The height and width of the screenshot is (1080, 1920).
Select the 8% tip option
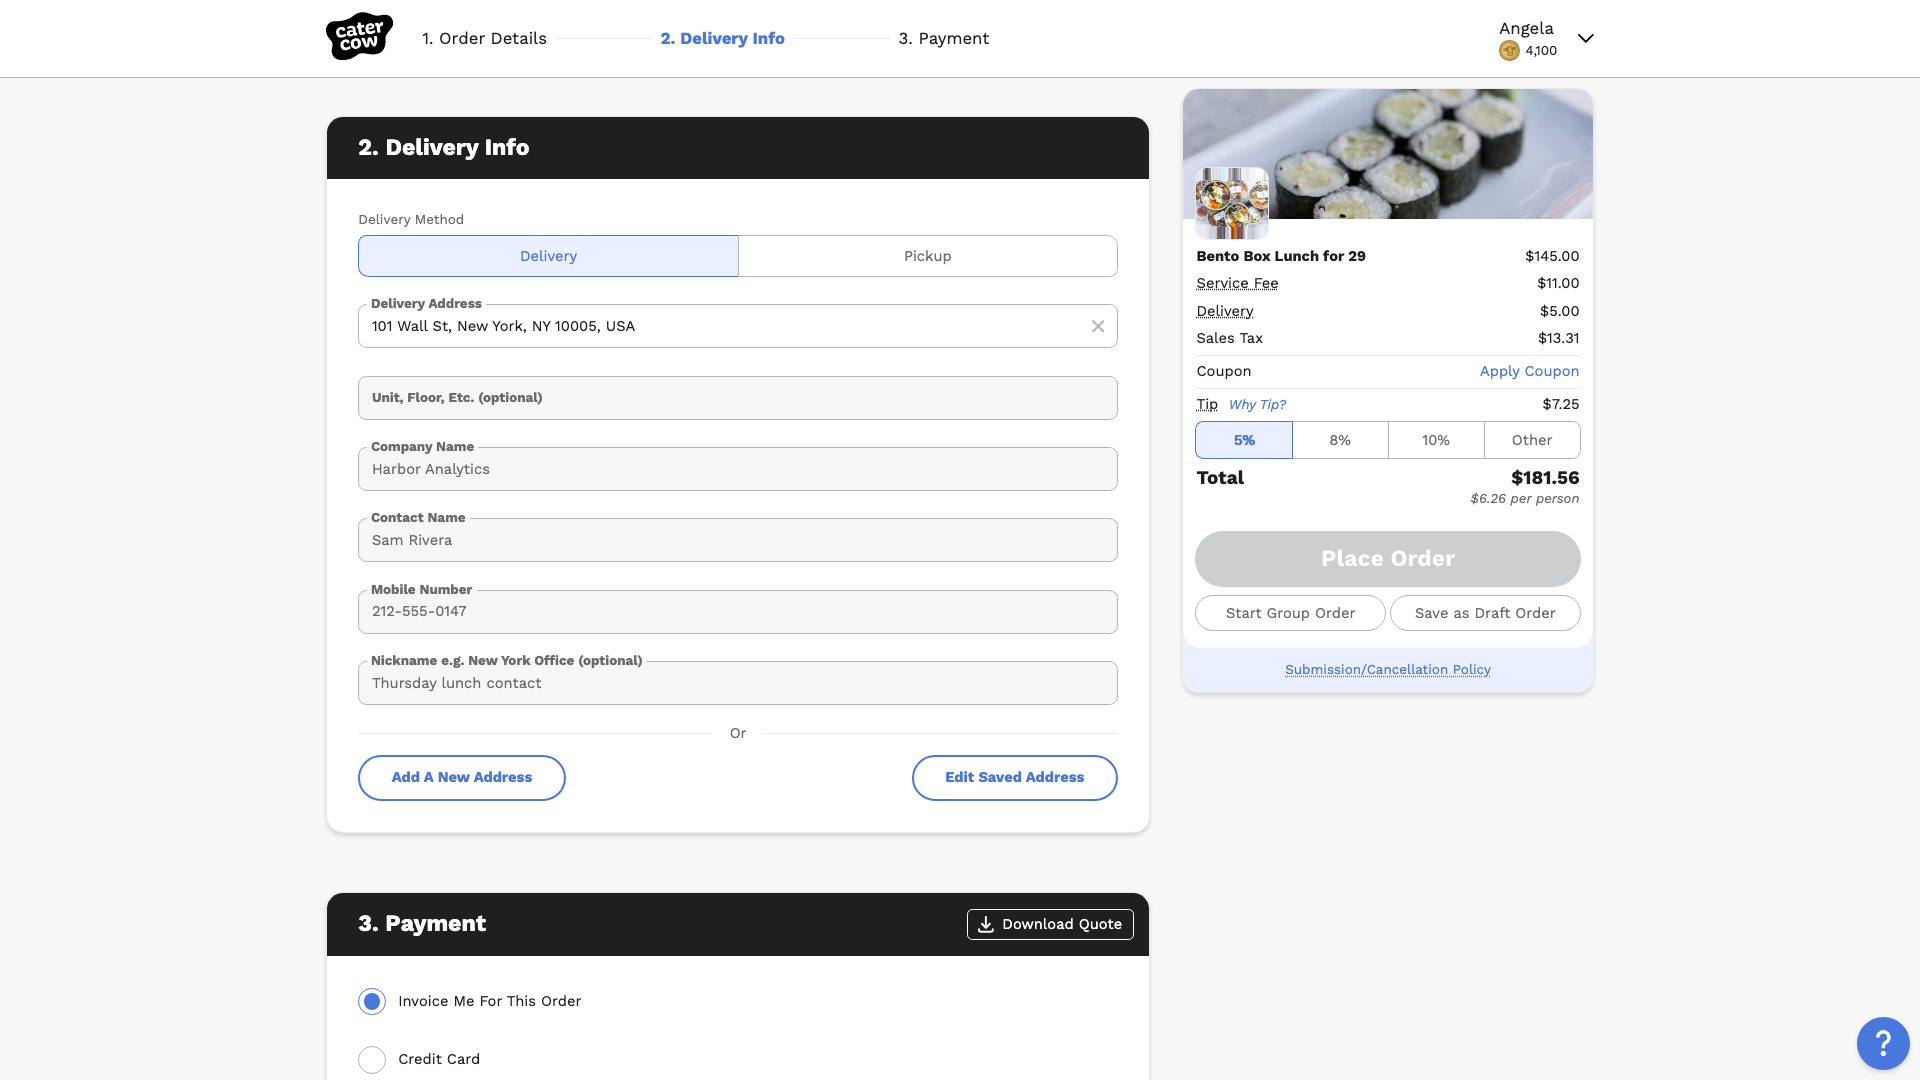point(1340,440)
